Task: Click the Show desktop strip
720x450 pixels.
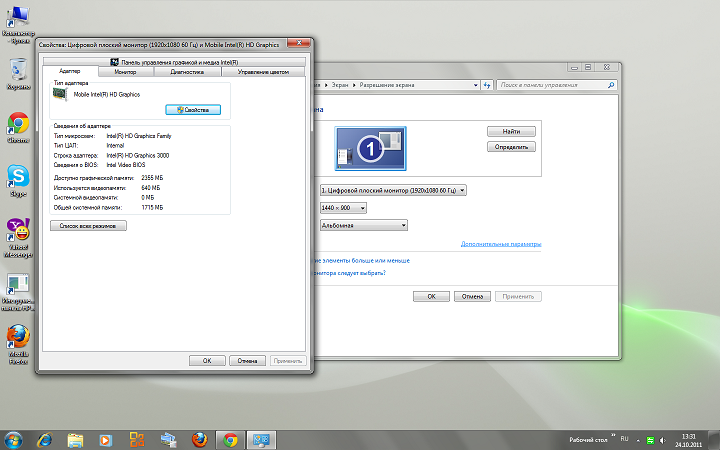Action: click(714, 440)
